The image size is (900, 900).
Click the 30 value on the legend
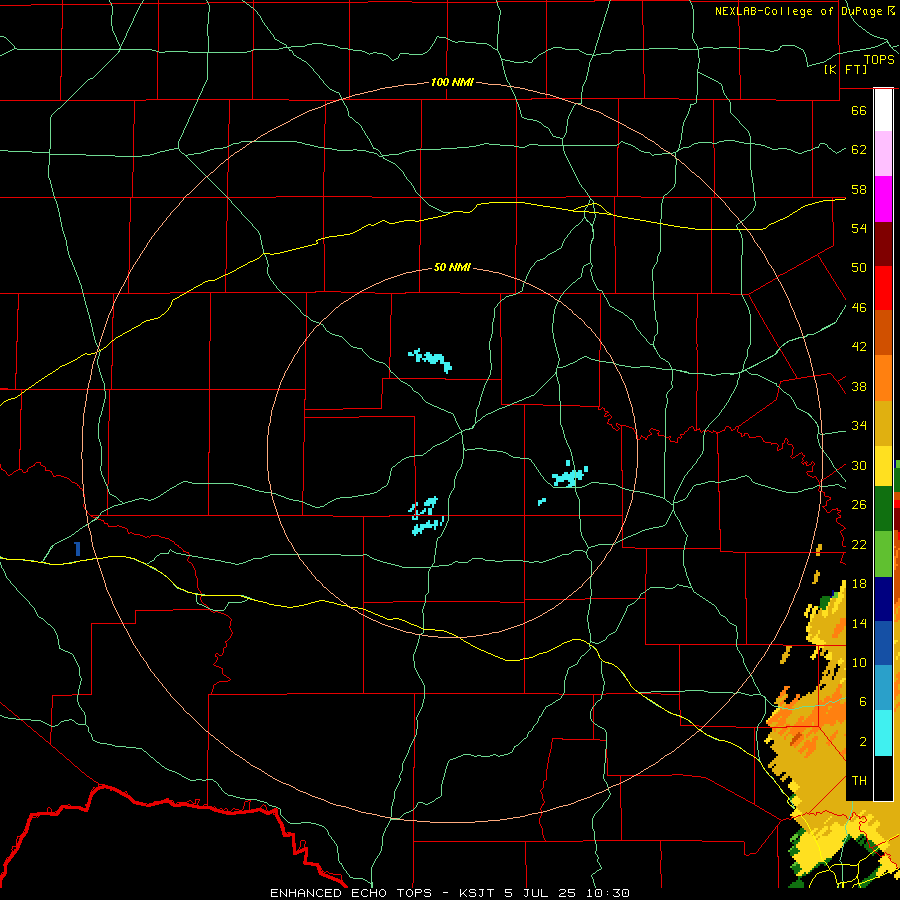tap(859, 465)
